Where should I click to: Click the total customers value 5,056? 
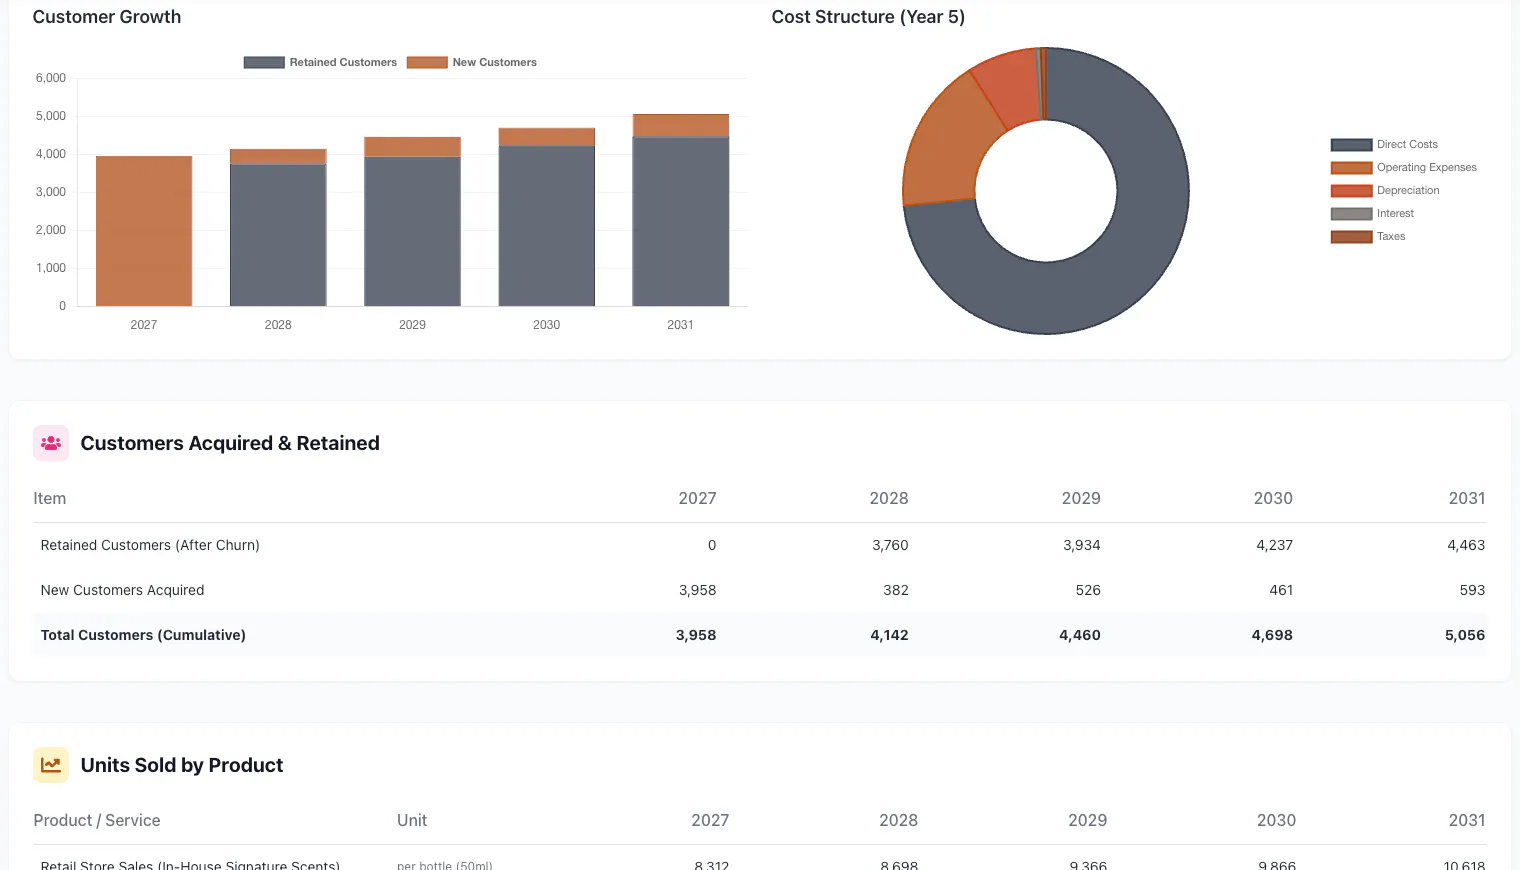tap(1465, 635)
